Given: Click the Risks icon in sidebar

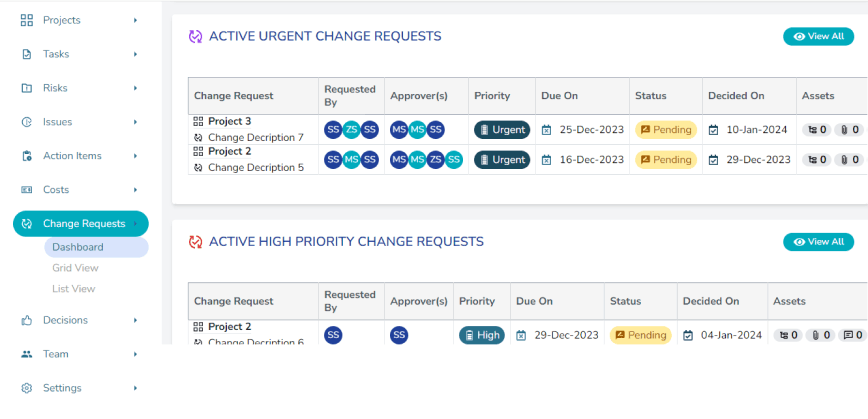Looking at the screenshot, I should pos(27,88).
